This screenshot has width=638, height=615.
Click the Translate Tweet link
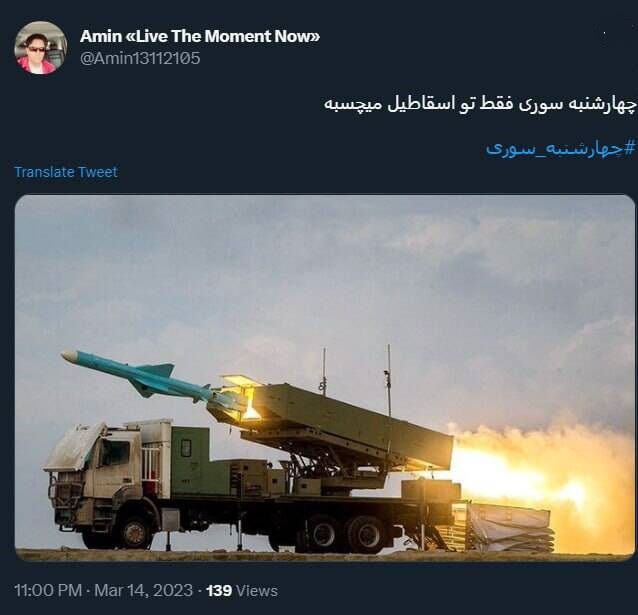[66, 172]
